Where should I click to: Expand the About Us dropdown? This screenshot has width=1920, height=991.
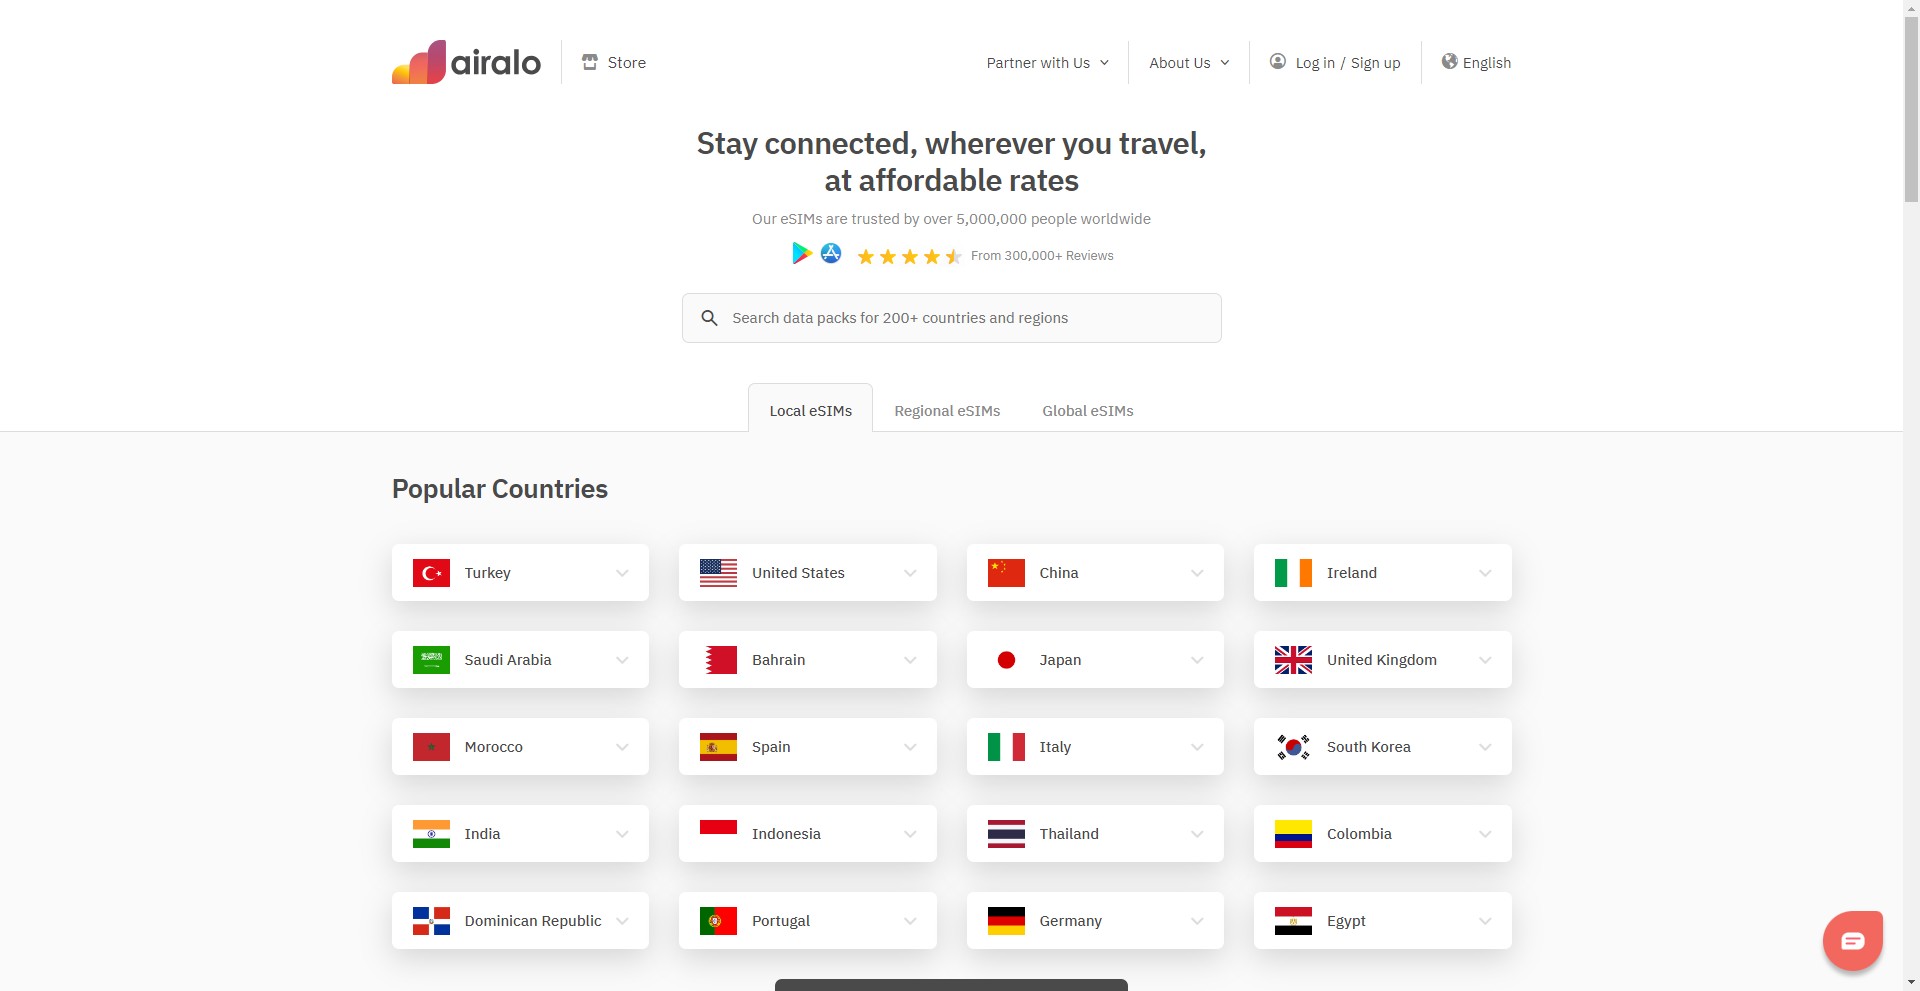[x=1189, y=63]
